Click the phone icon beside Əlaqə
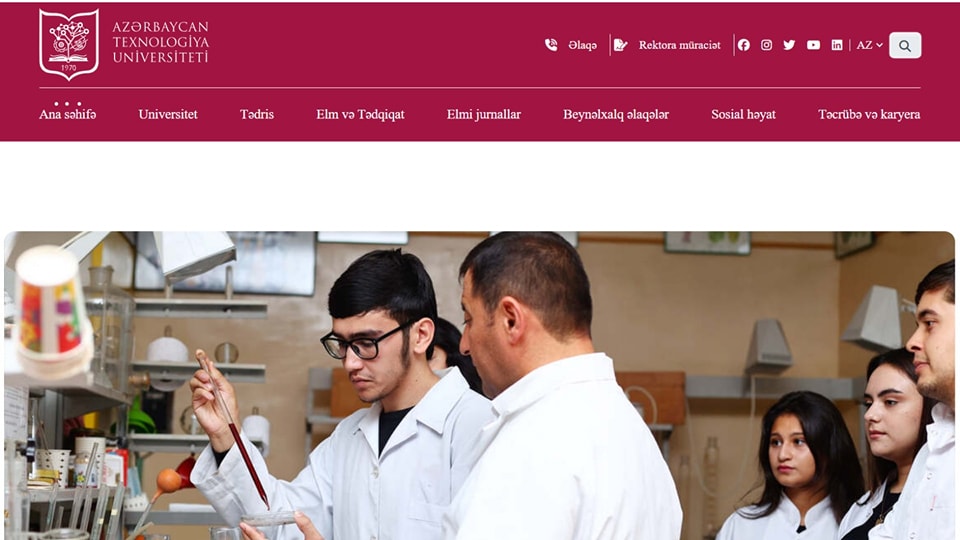 click(551, 45)
